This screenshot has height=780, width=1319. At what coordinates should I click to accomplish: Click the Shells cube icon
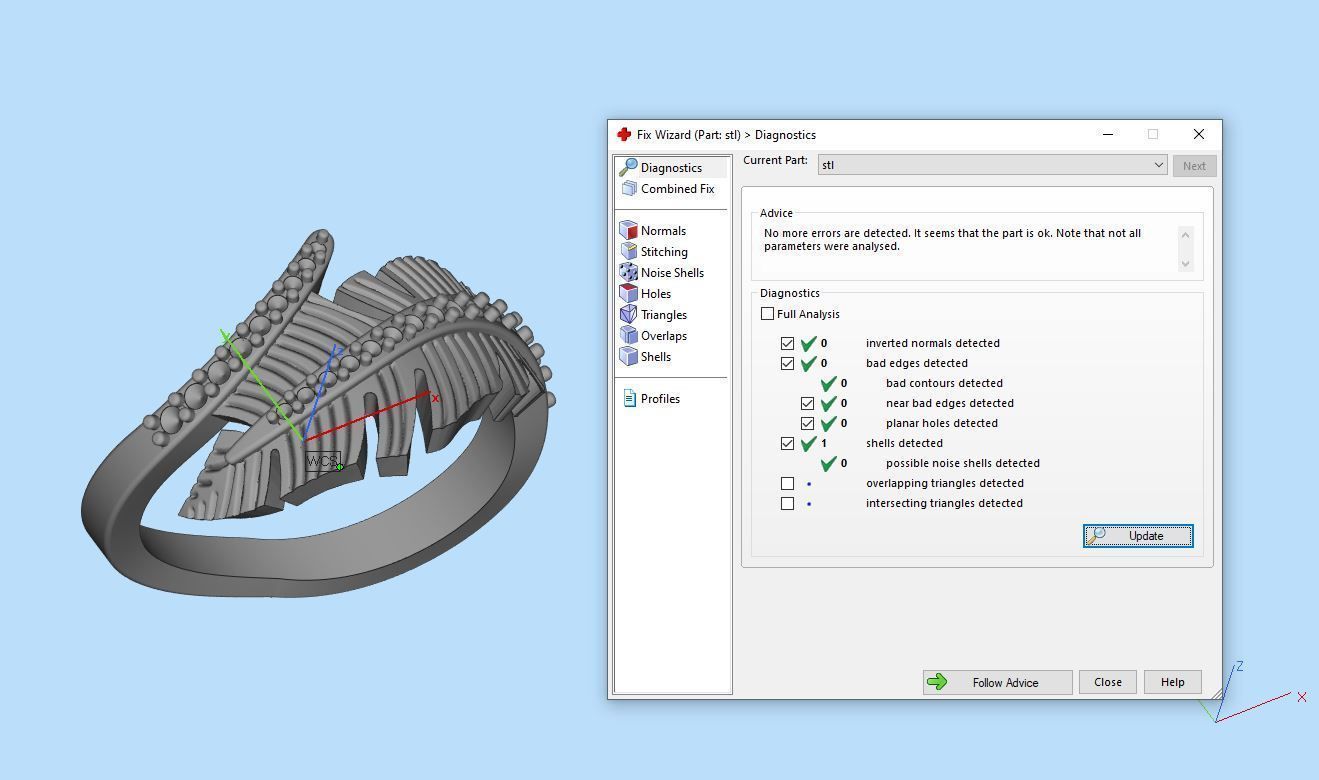coord(628,356)
